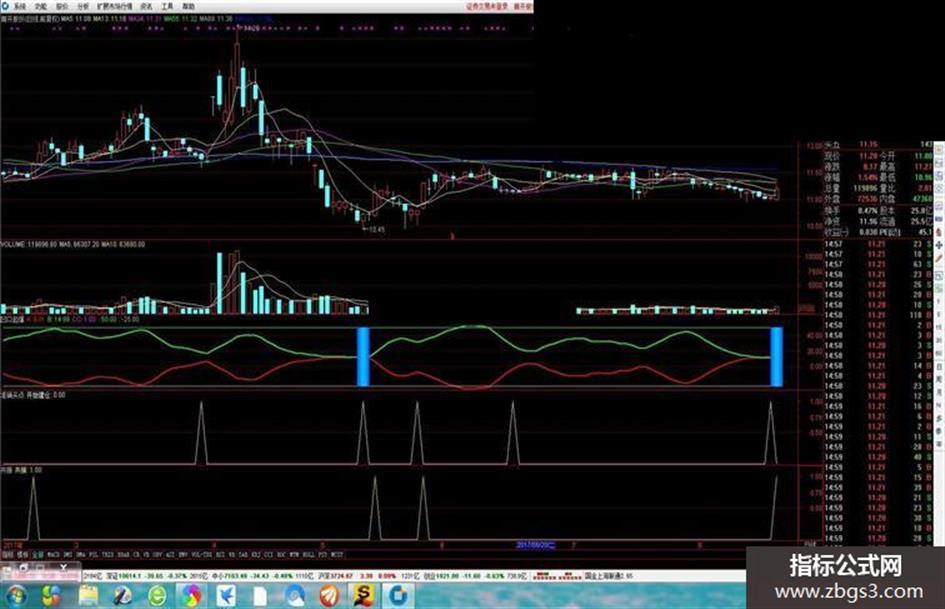Open the Windows Start button
Screen dimensions: 945x609
click(x=15, y=596)
